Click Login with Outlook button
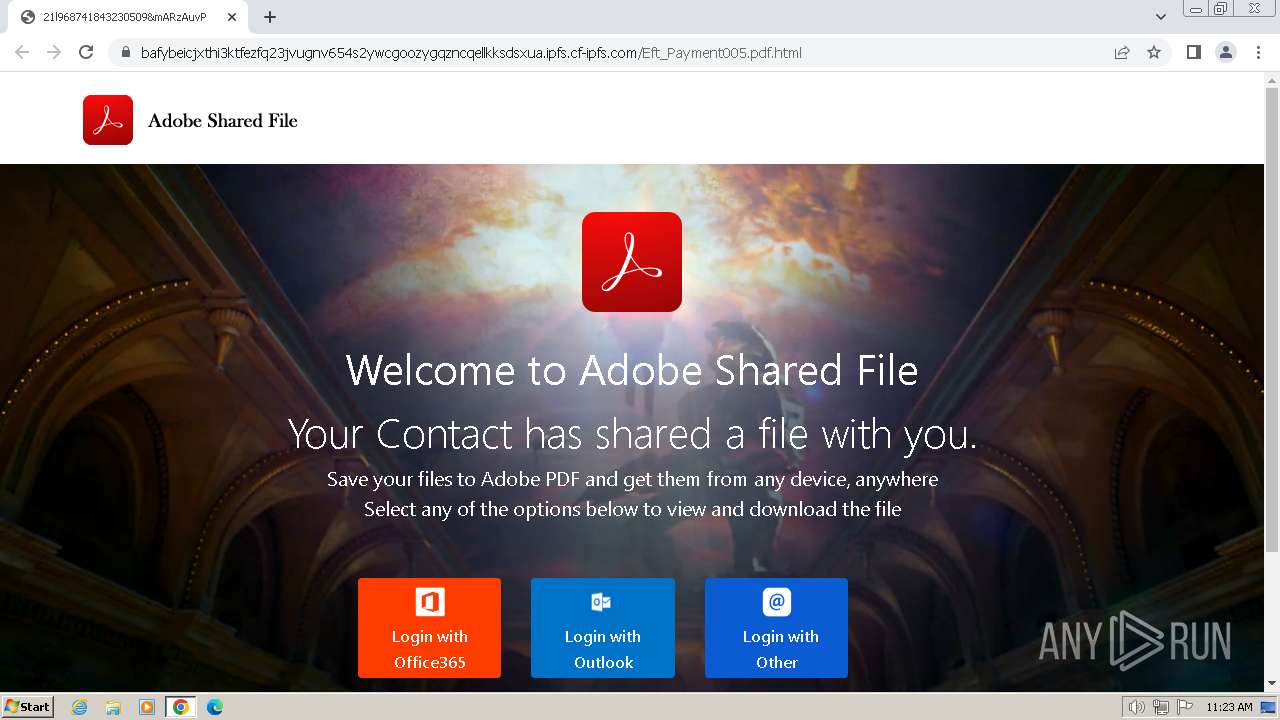1280x720 pixels. click(x=603, y=628)
